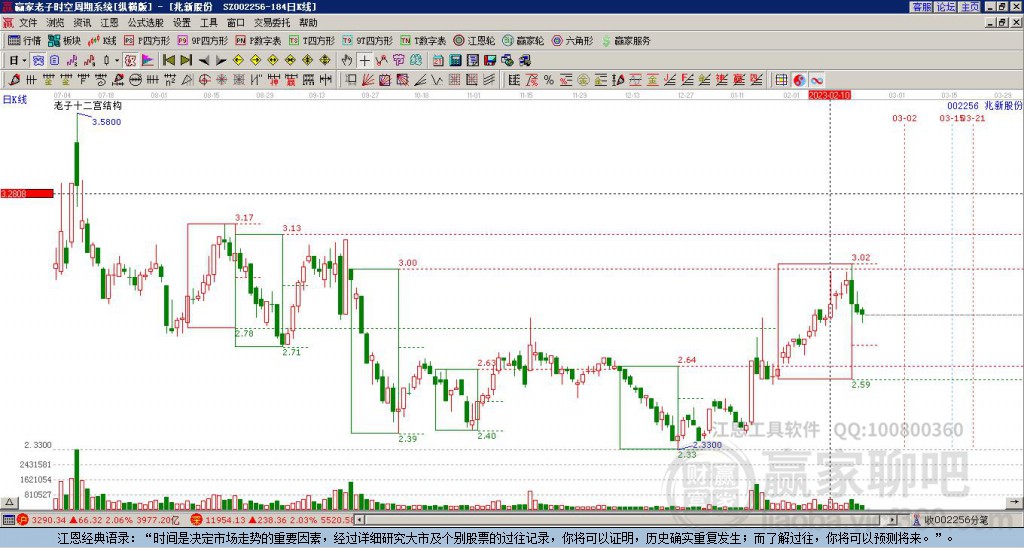Open the T四方形 tool

coord(312,40)
